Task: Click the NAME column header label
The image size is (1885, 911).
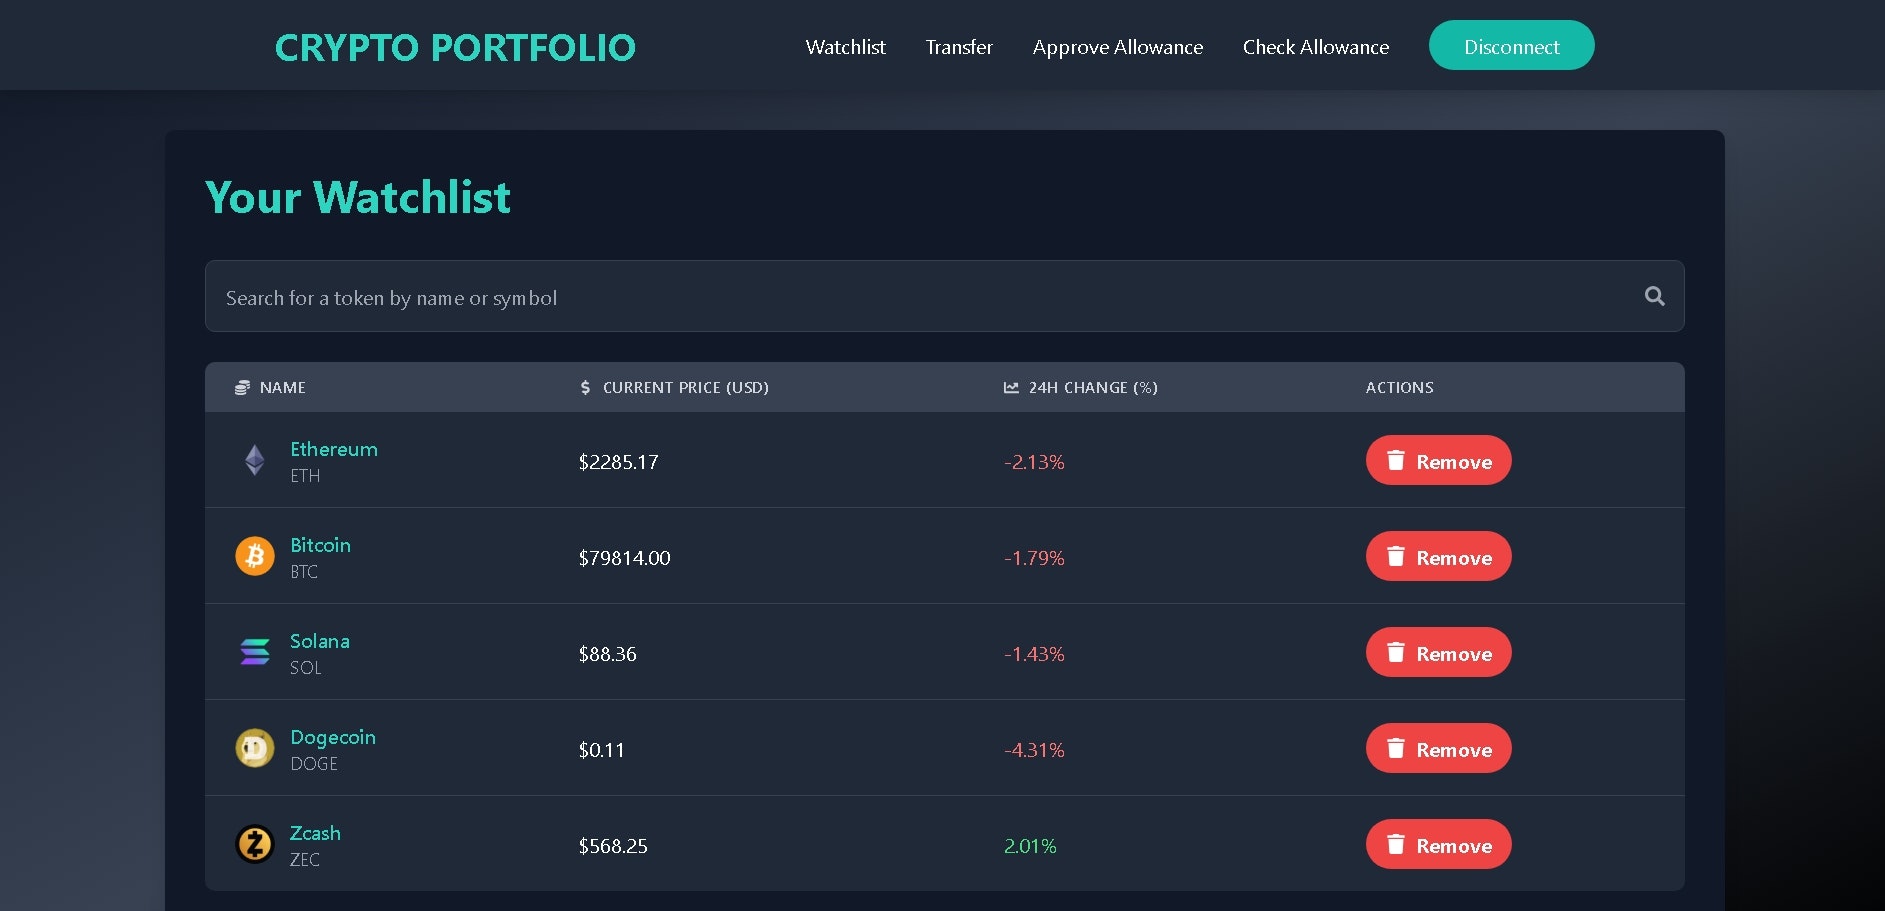Action: (283, 387)
